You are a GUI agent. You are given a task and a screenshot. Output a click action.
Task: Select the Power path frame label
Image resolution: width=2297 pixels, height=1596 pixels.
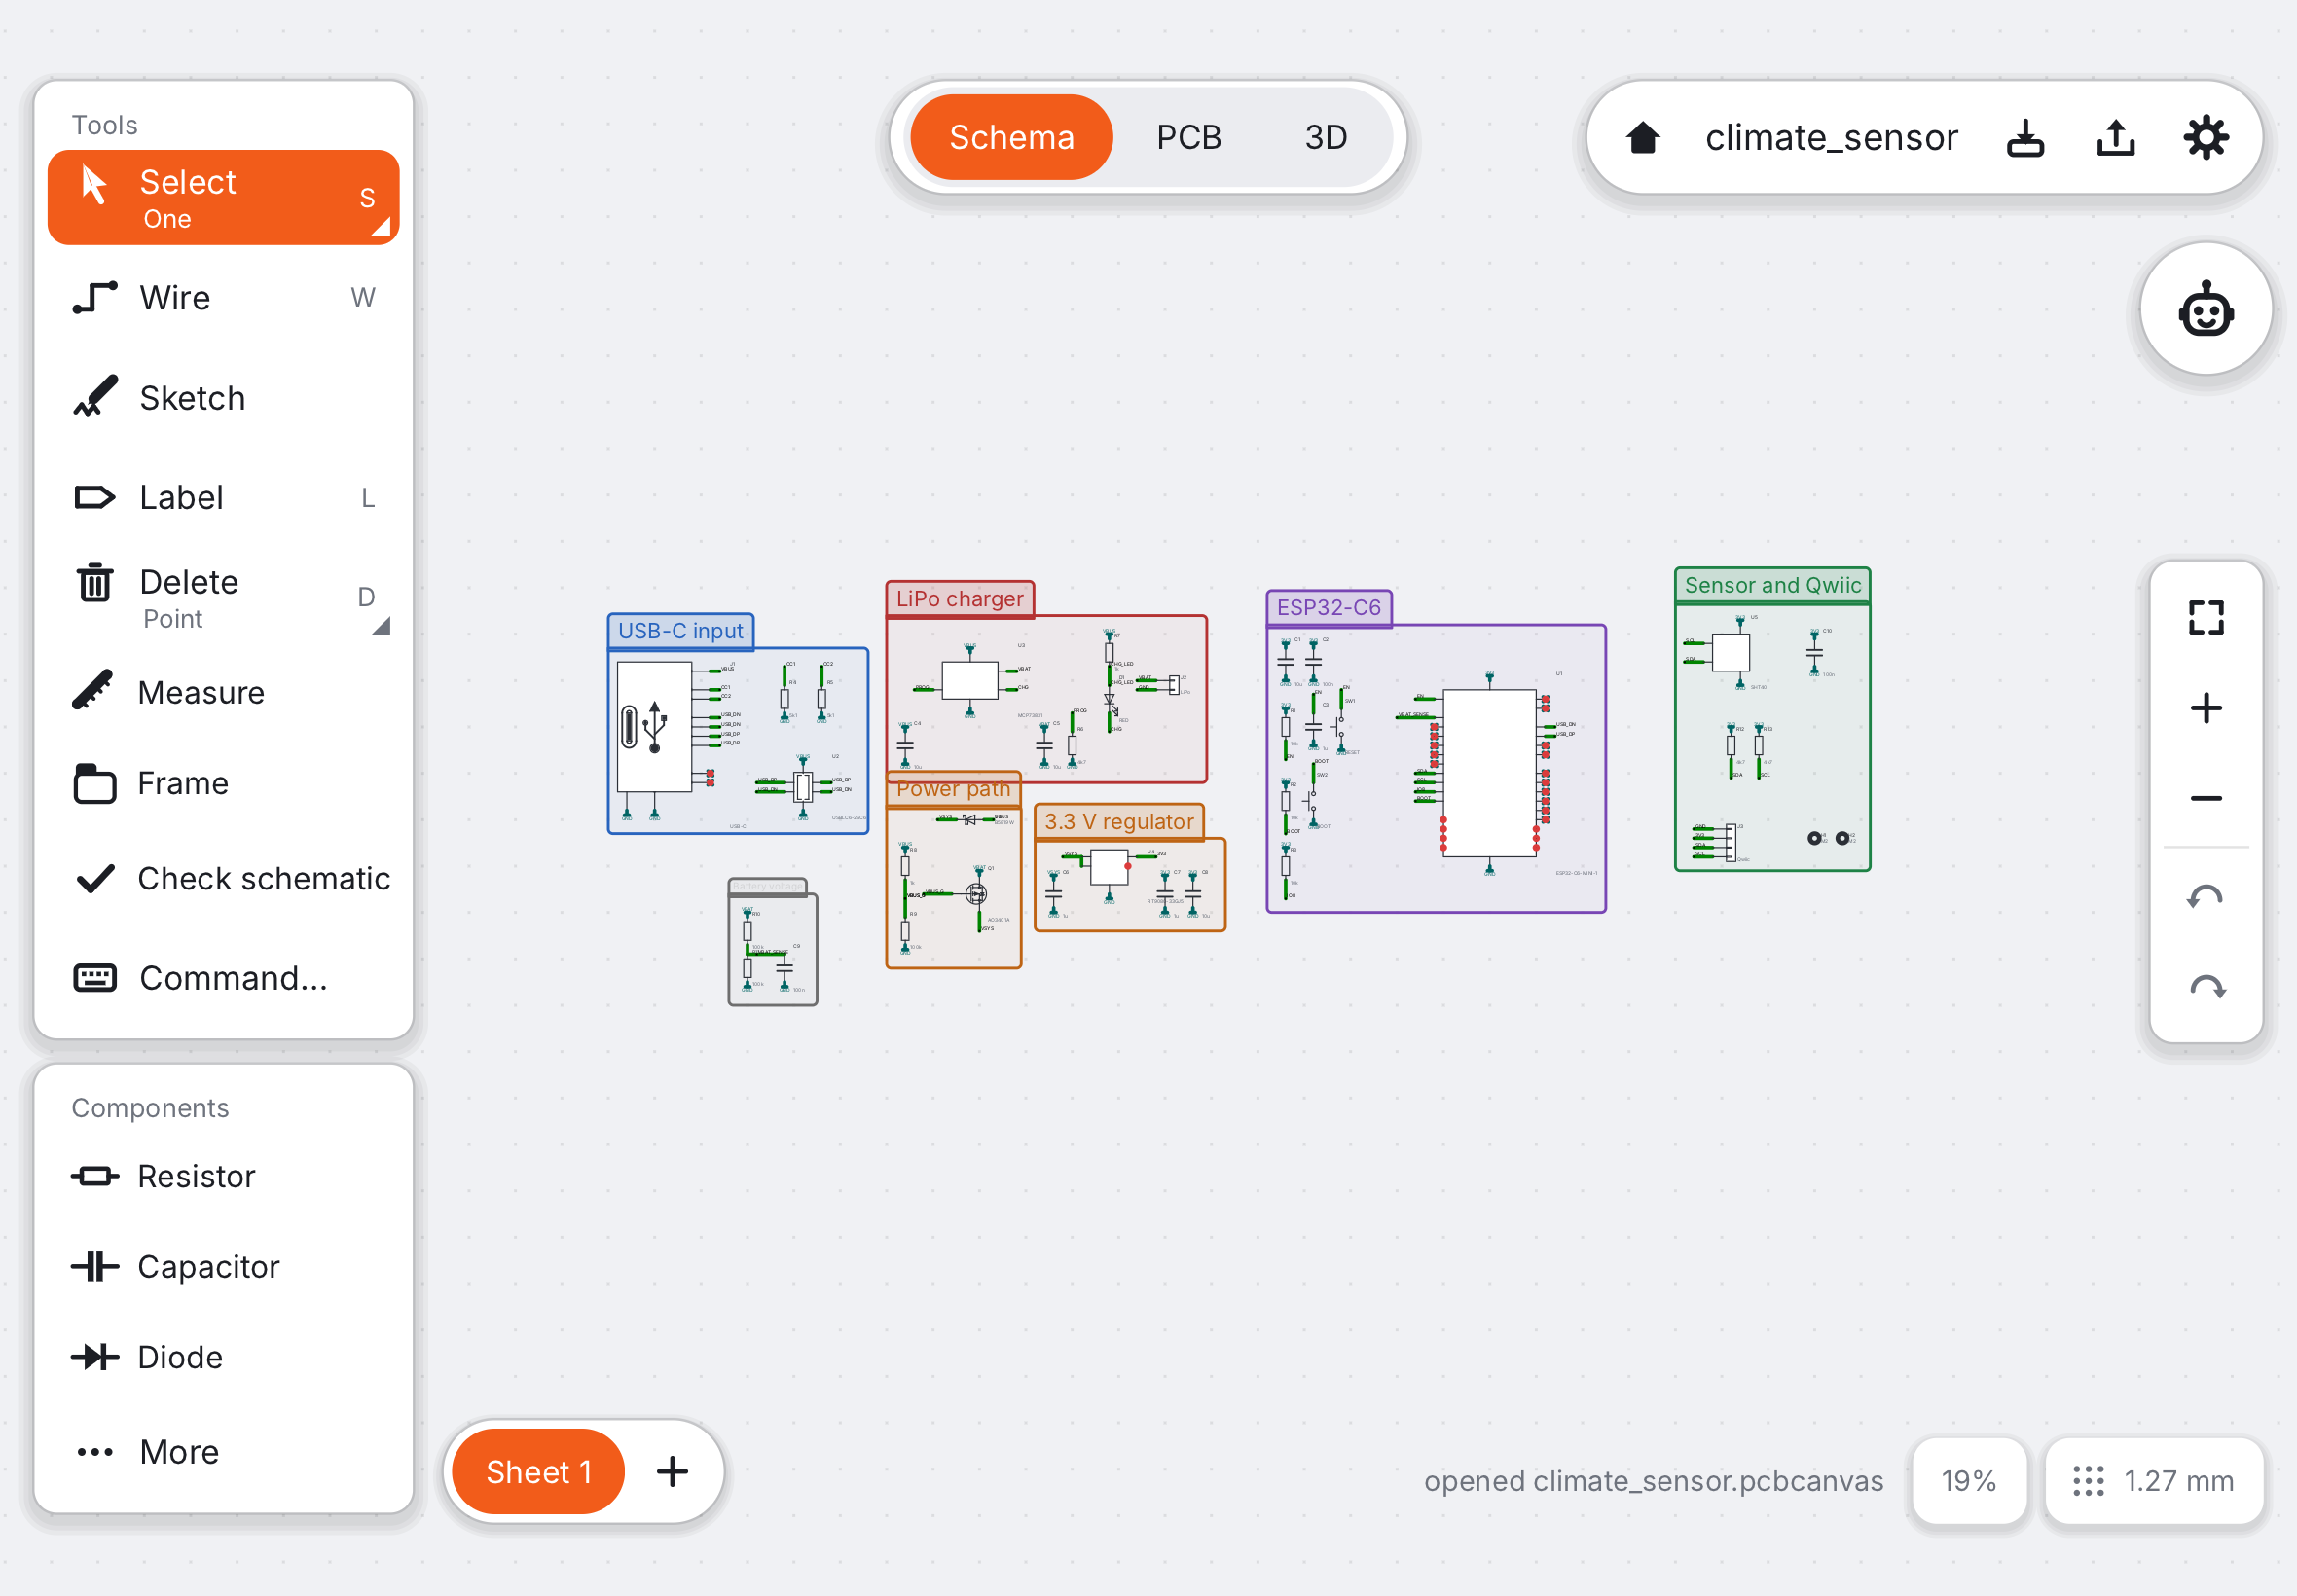[x=952, y=788]
